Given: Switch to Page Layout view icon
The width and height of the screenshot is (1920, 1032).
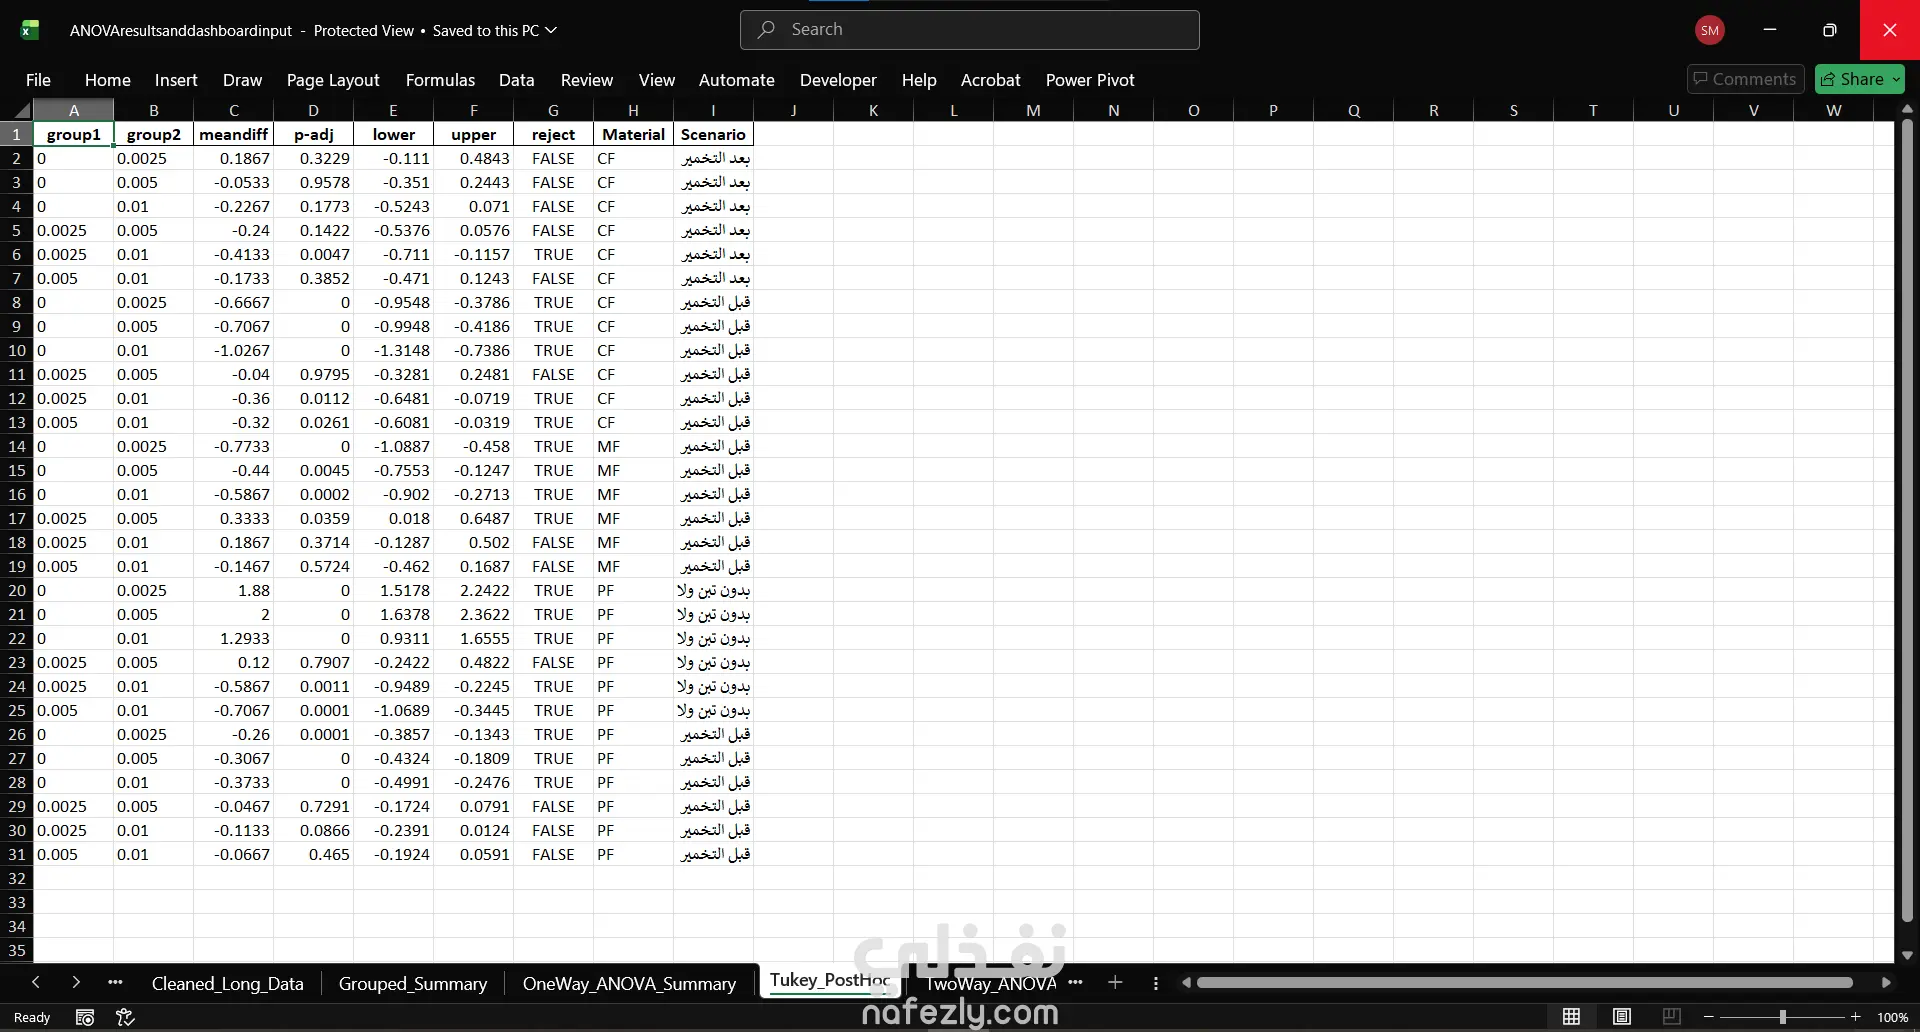Looking at the screenshot, I should click(1622, 1017).
